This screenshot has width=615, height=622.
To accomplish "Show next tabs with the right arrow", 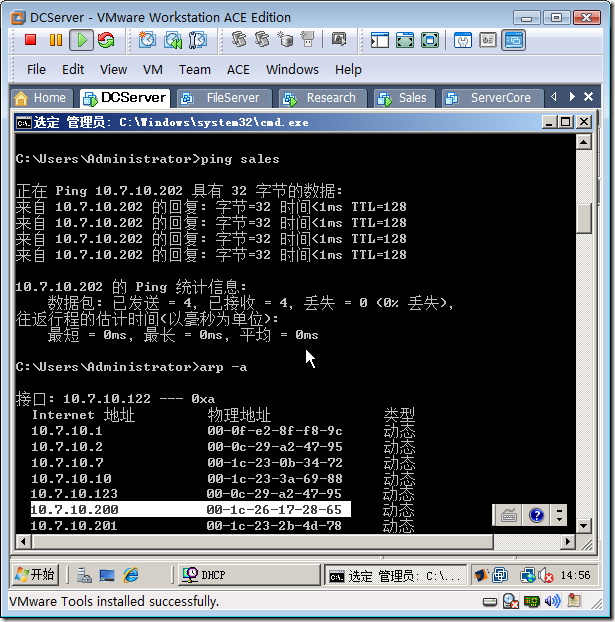I will (x=572, y=96).
